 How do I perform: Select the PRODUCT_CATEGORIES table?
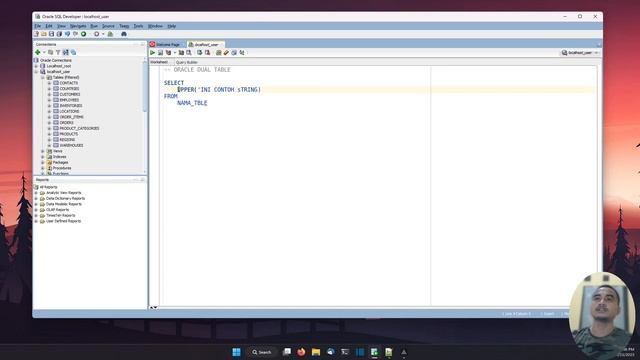click(x=79, y=129)
